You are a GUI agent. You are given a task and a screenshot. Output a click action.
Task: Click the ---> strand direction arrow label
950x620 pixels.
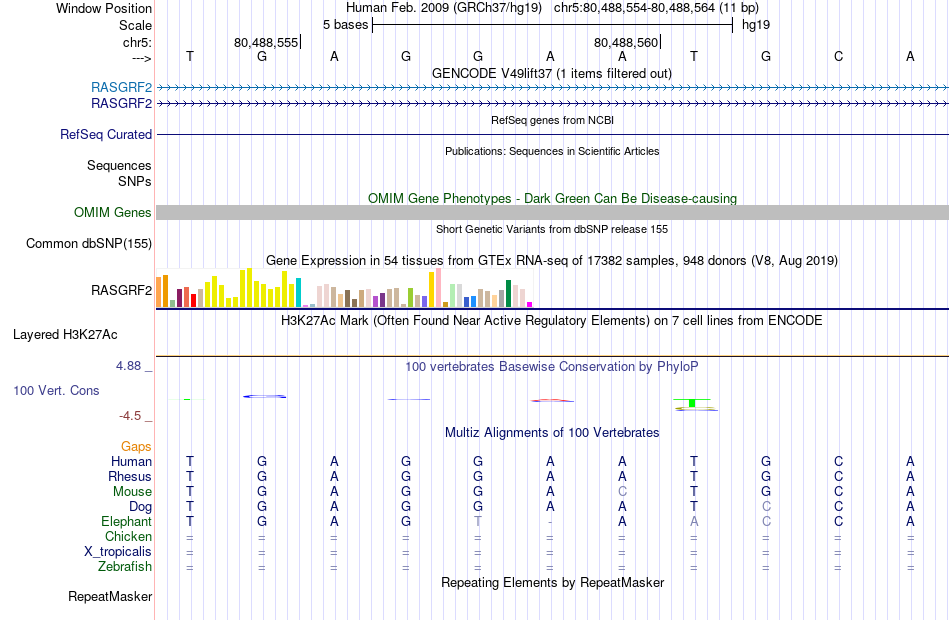[x=141, y=58]
